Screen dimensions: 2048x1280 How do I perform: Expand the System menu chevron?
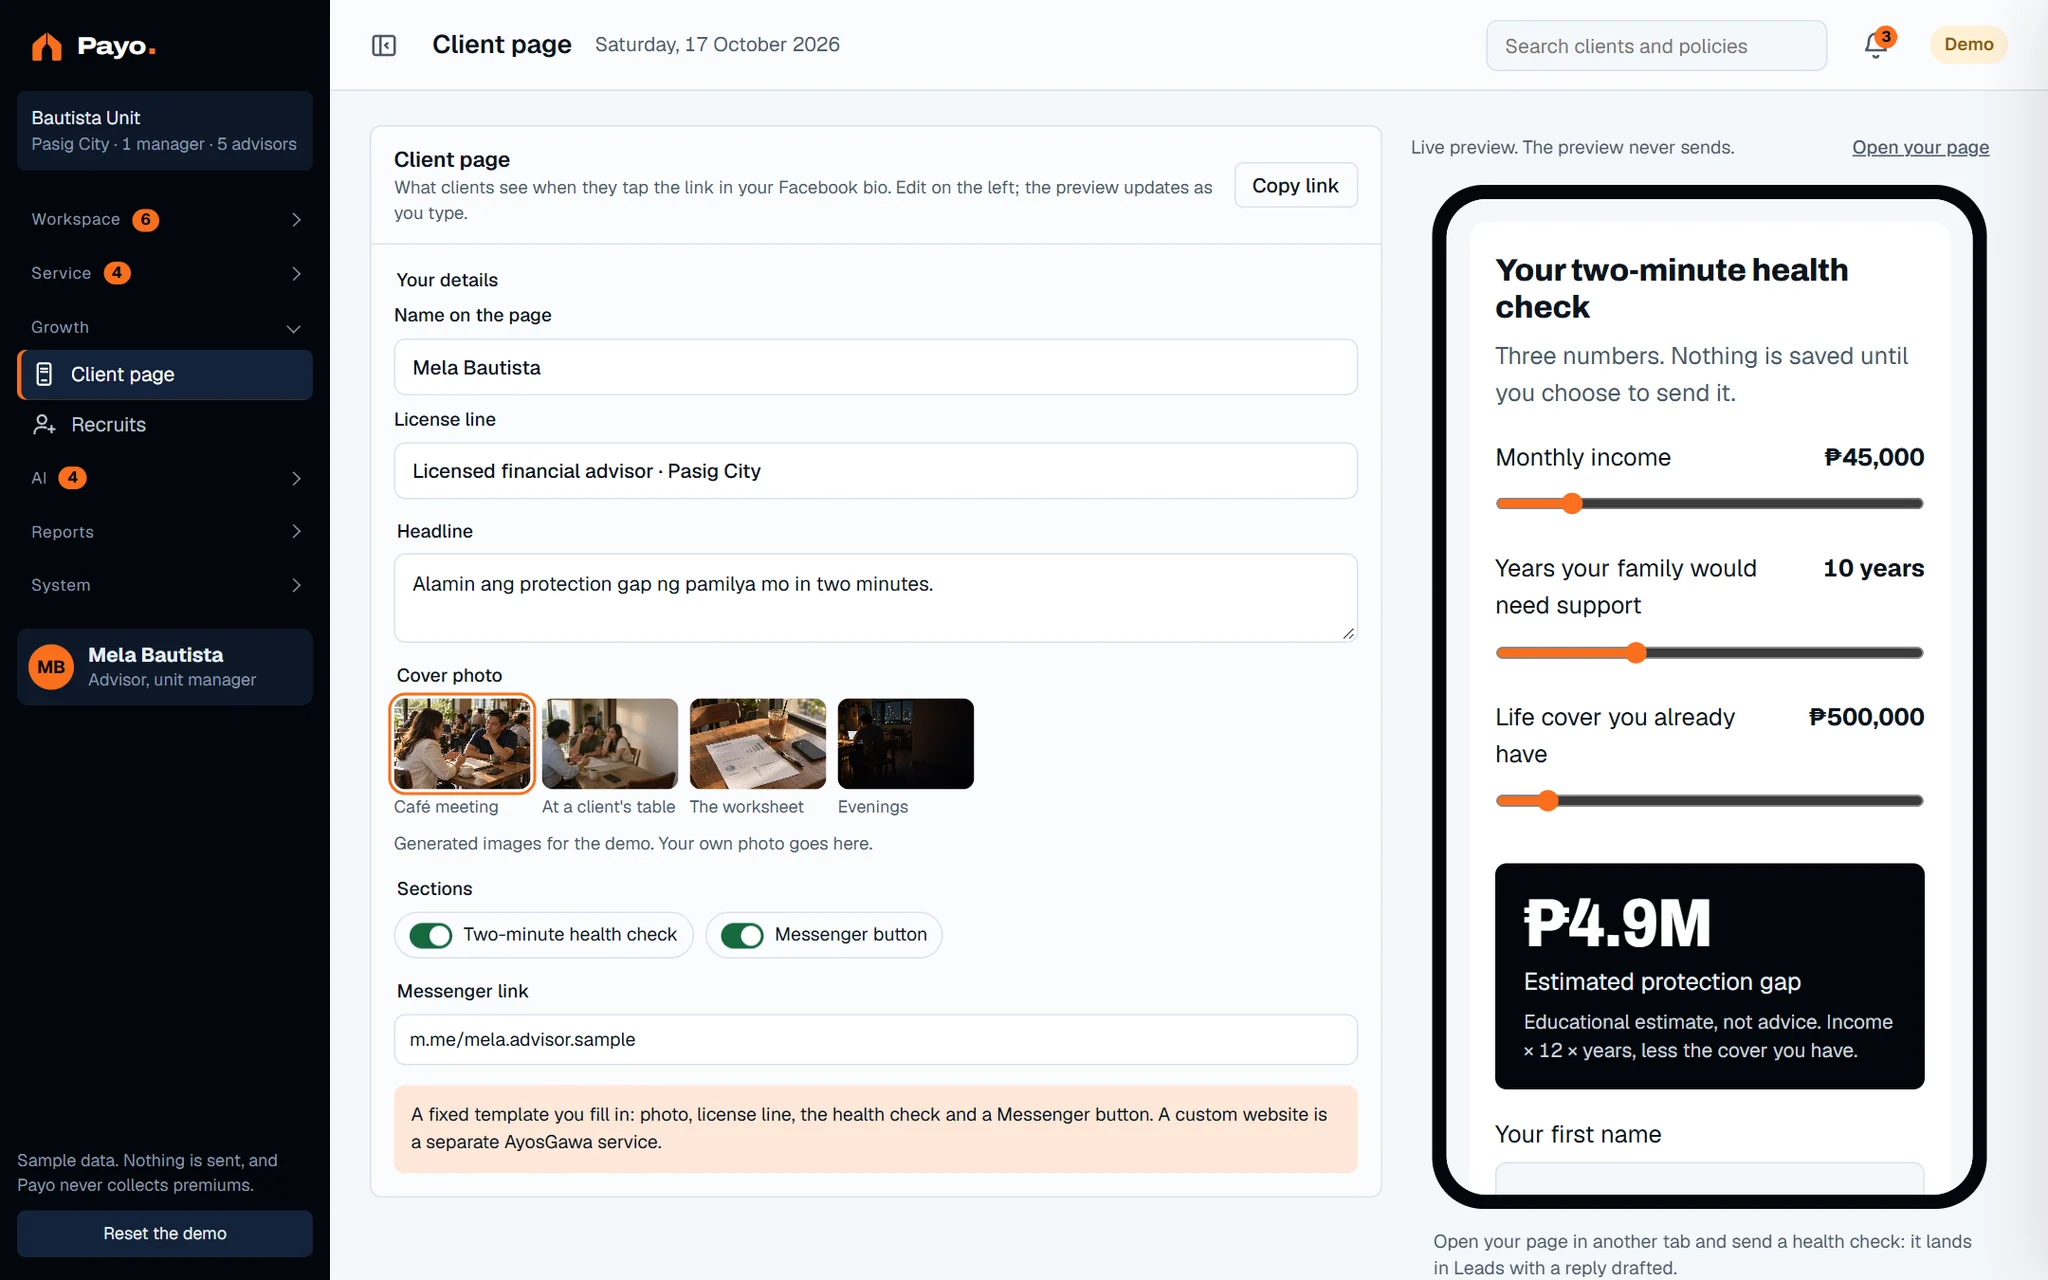pos(296,585)
